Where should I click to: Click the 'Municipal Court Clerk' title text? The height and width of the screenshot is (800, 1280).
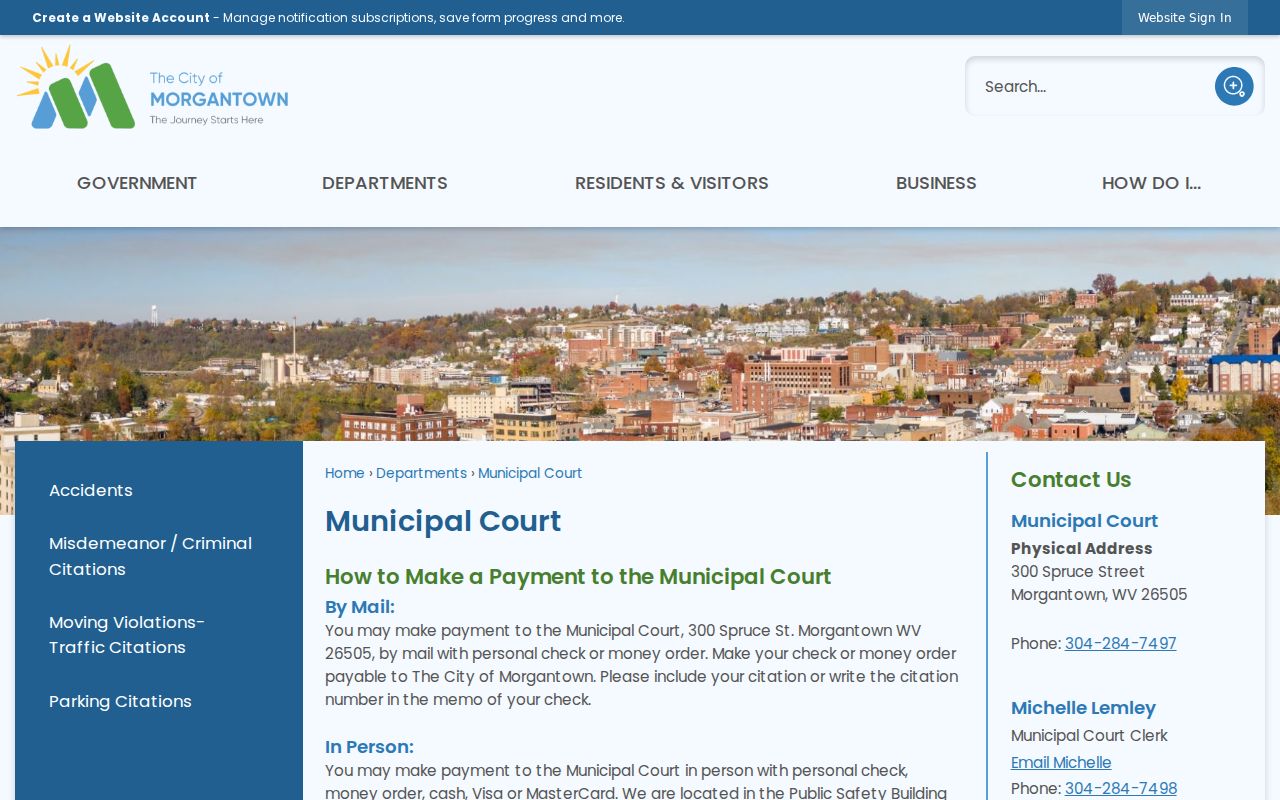pyautogui.click(x=1089, y=735)
